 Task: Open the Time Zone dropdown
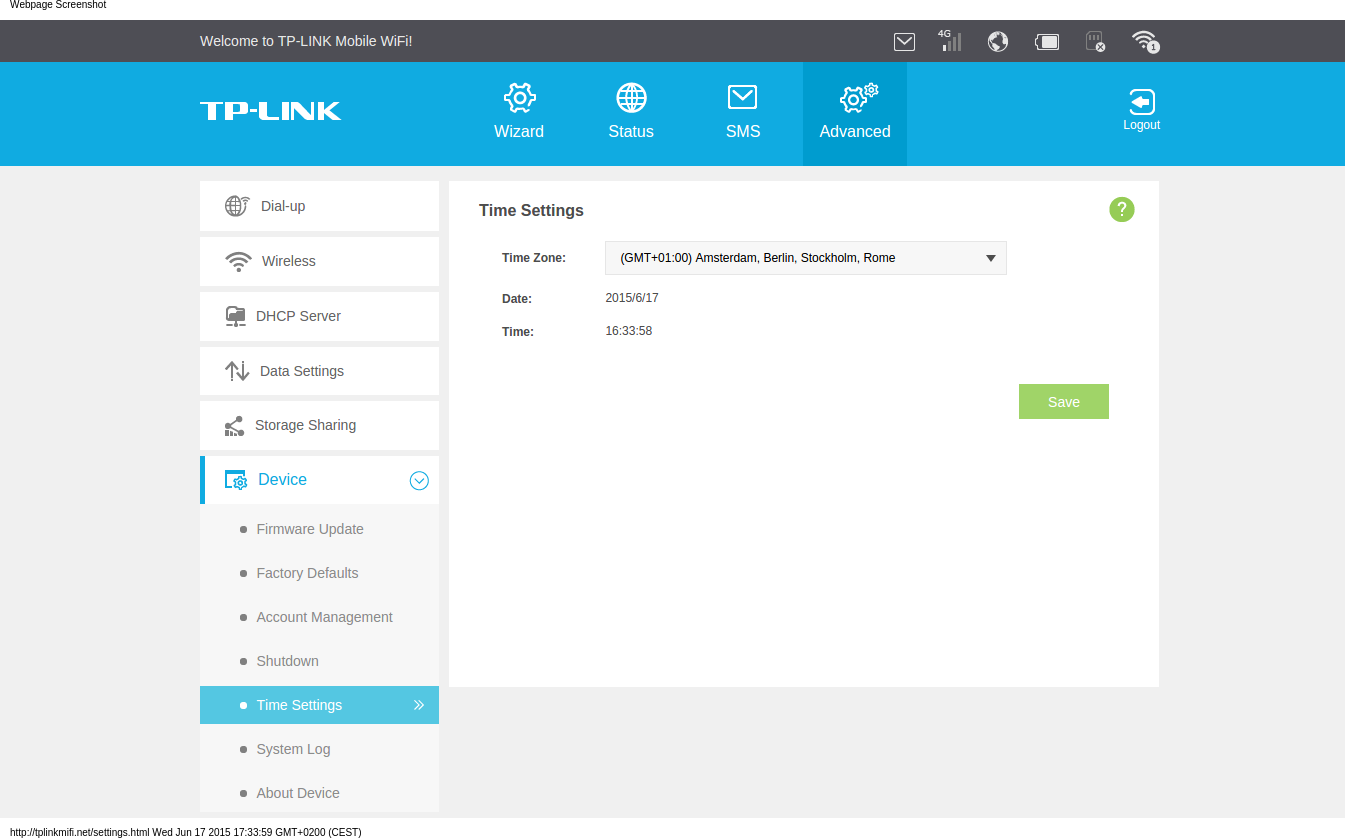click(x=805, y=258)
